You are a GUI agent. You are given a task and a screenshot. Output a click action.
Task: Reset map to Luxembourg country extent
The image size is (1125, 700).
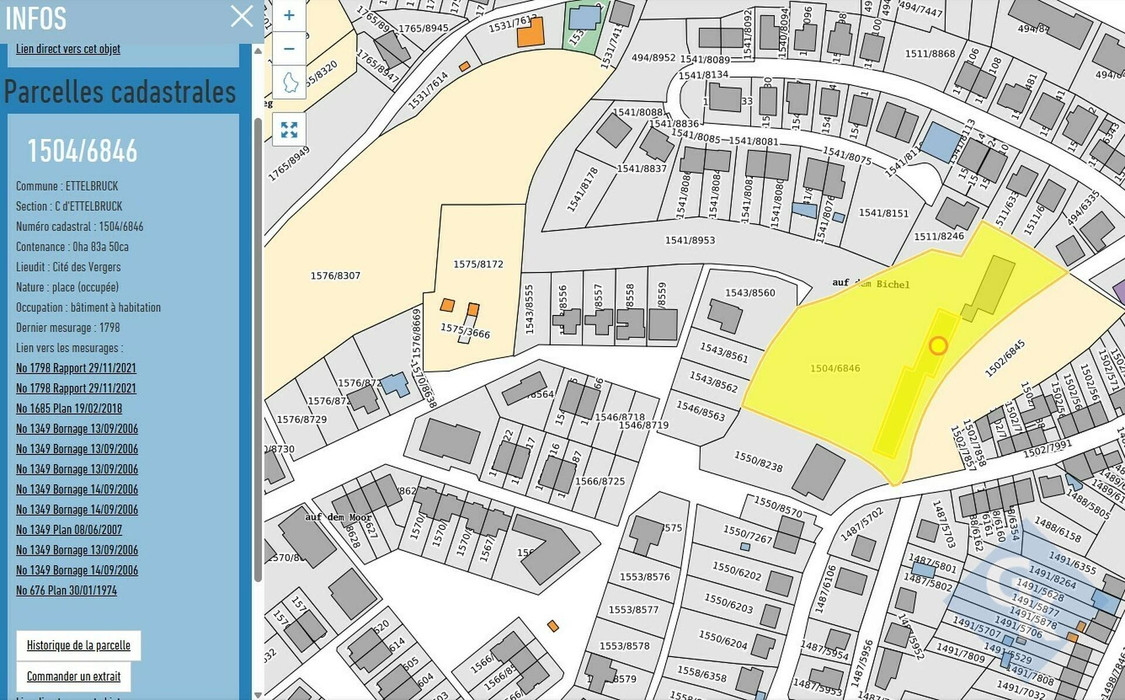289,82
